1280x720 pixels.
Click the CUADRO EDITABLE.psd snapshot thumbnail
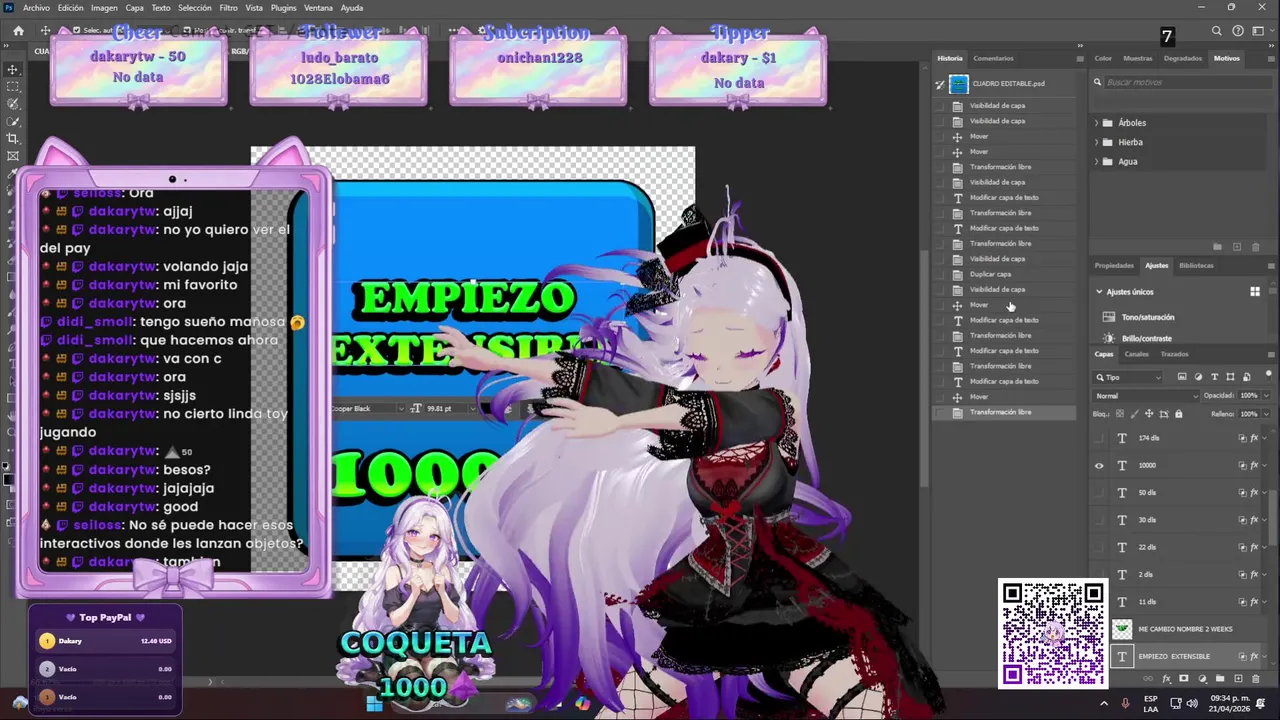pyautogui.click(x=959, y=84)
